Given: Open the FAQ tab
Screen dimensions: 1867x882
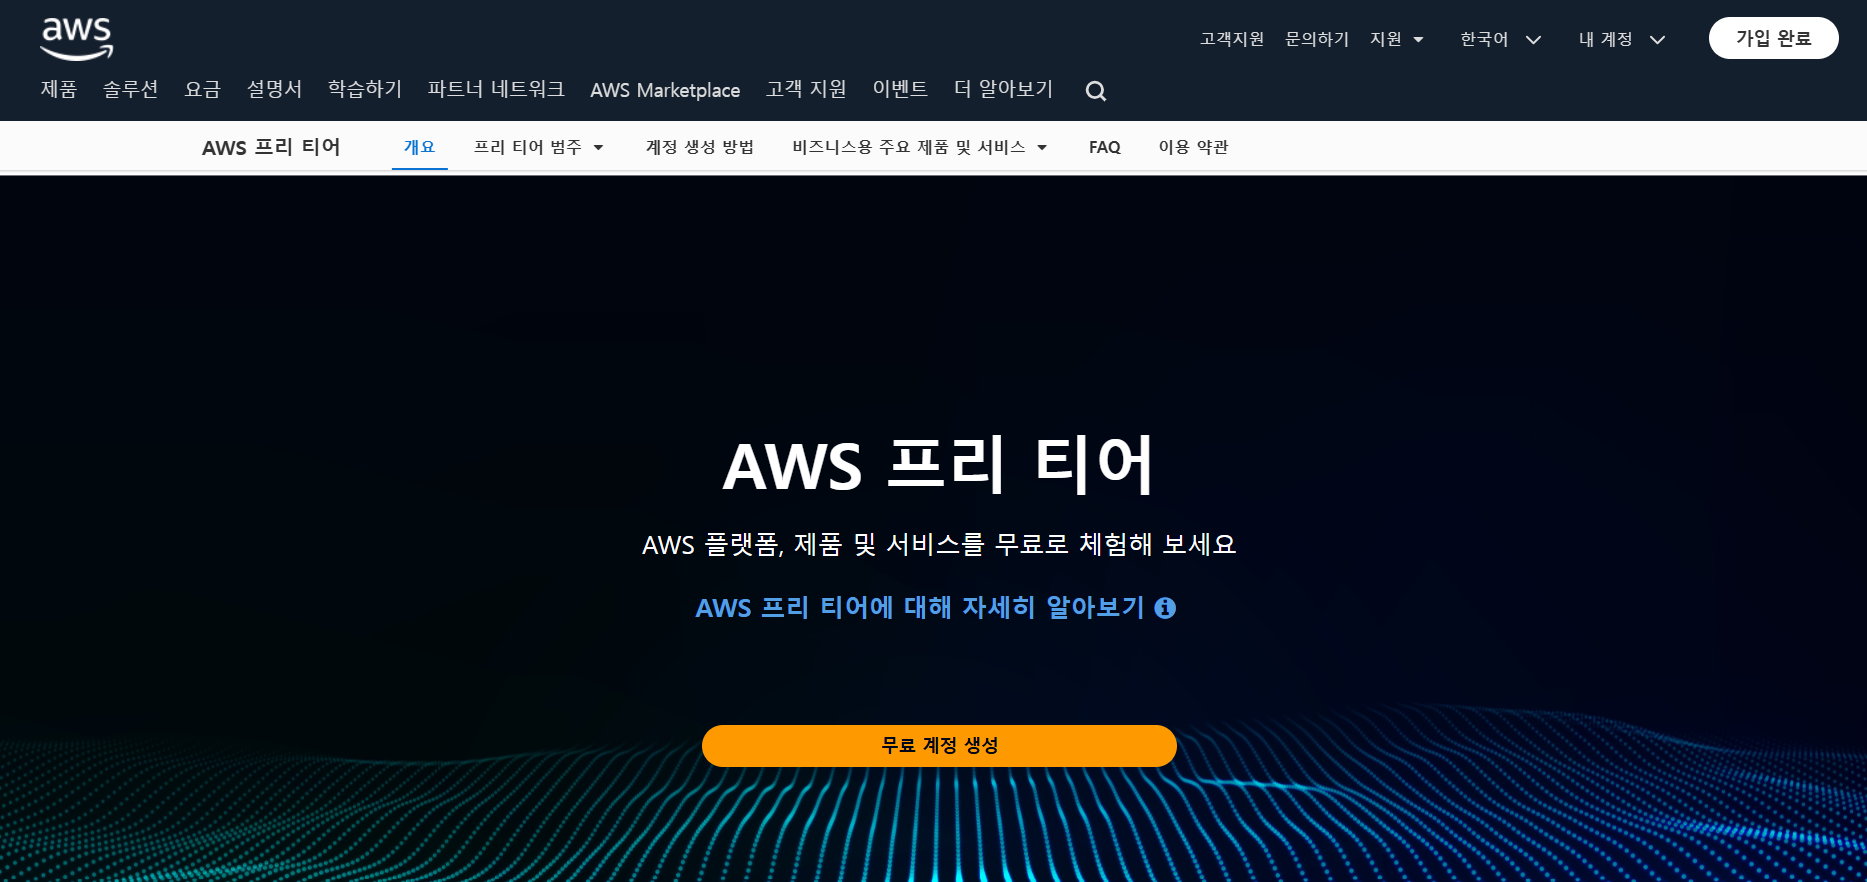Looking at the screenshot, I should (1104, 147).
